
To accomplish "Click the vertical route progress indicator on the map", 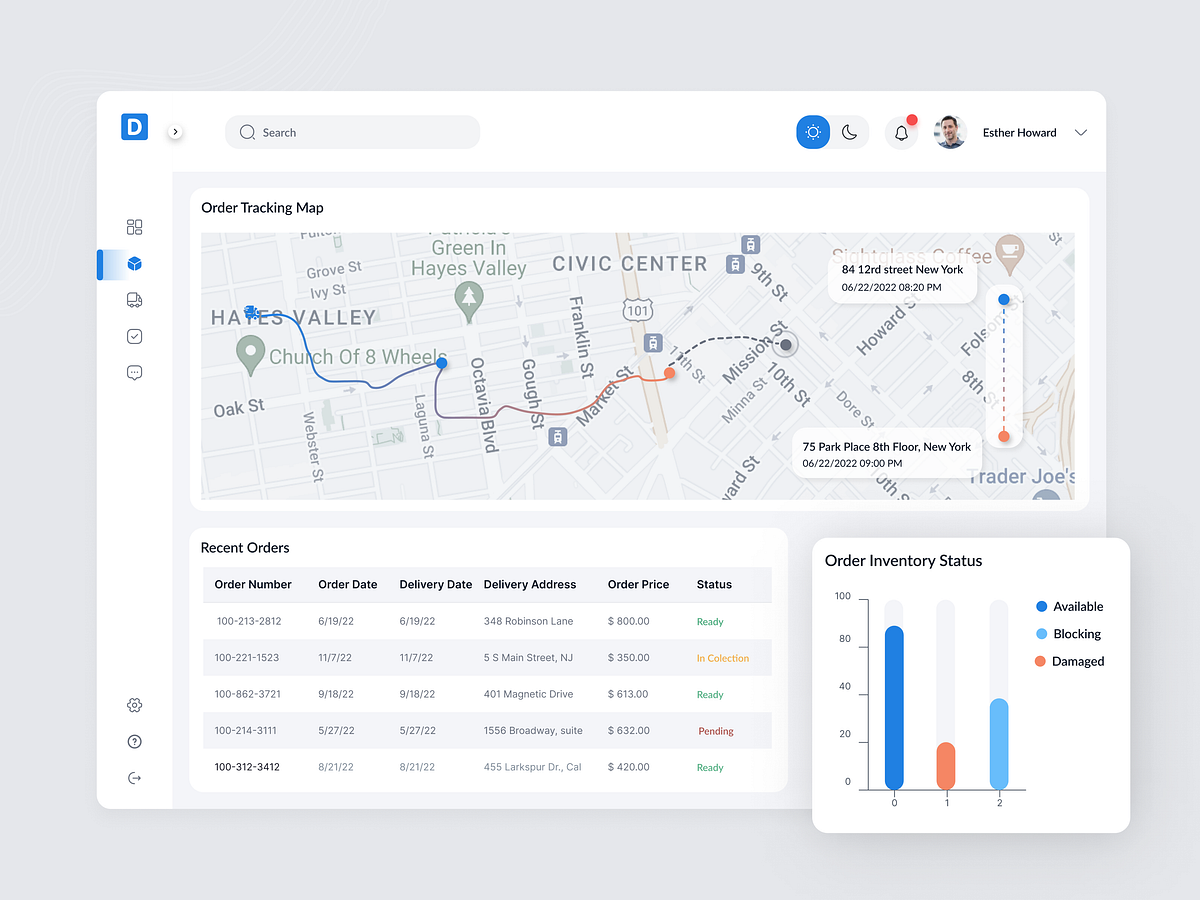I will point(1004,368).
